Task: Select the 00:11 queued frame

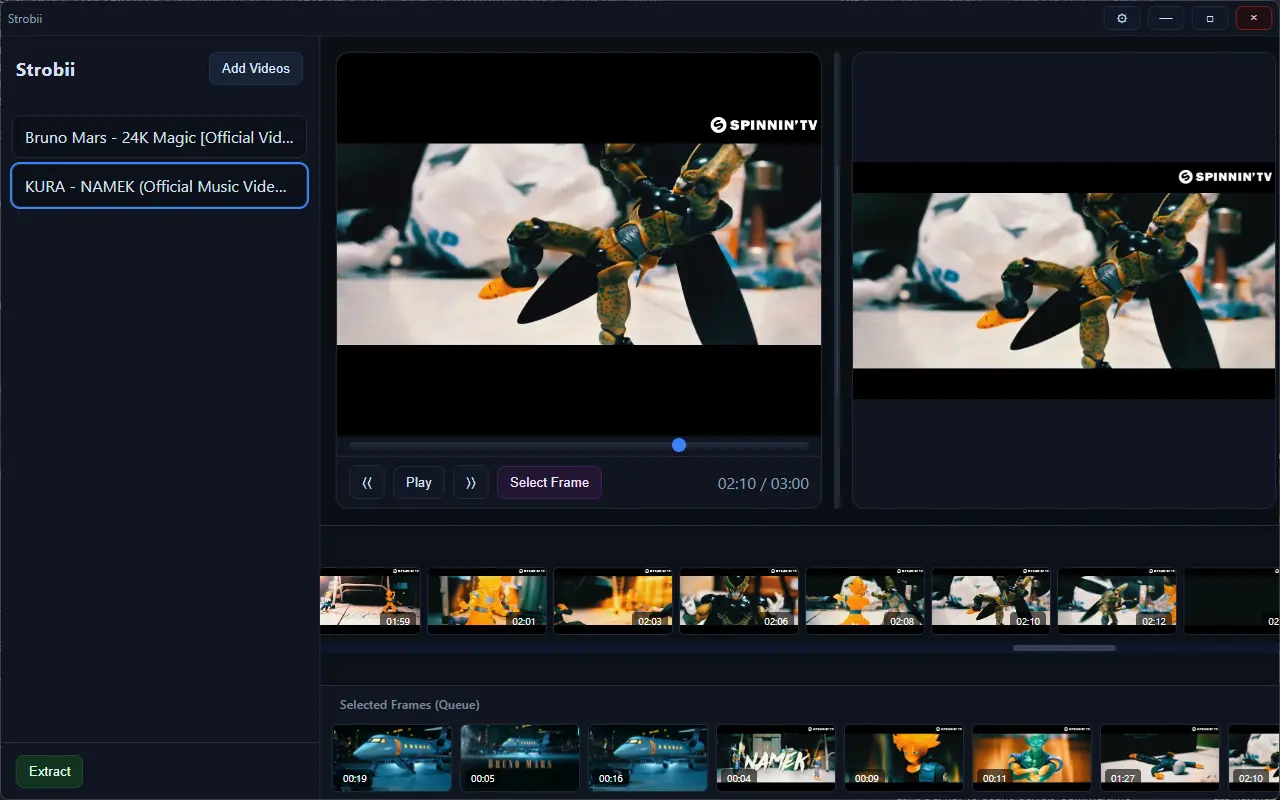Action: coord(1032,758)
